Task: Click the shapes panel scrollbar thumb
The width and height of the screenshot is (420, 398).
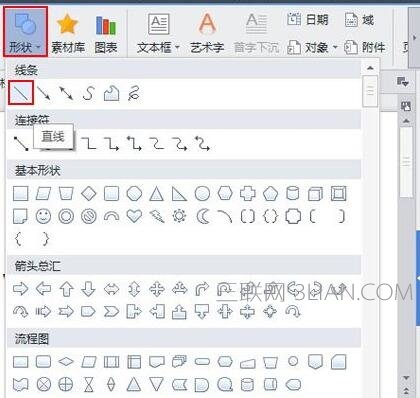Action: click(370, 91)
